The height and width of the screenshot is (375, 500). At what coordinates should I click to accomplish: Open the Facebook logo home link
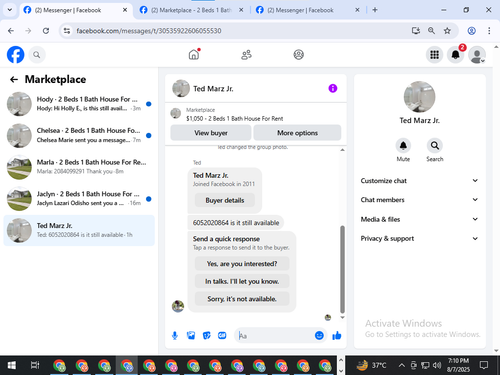(16, 55)
